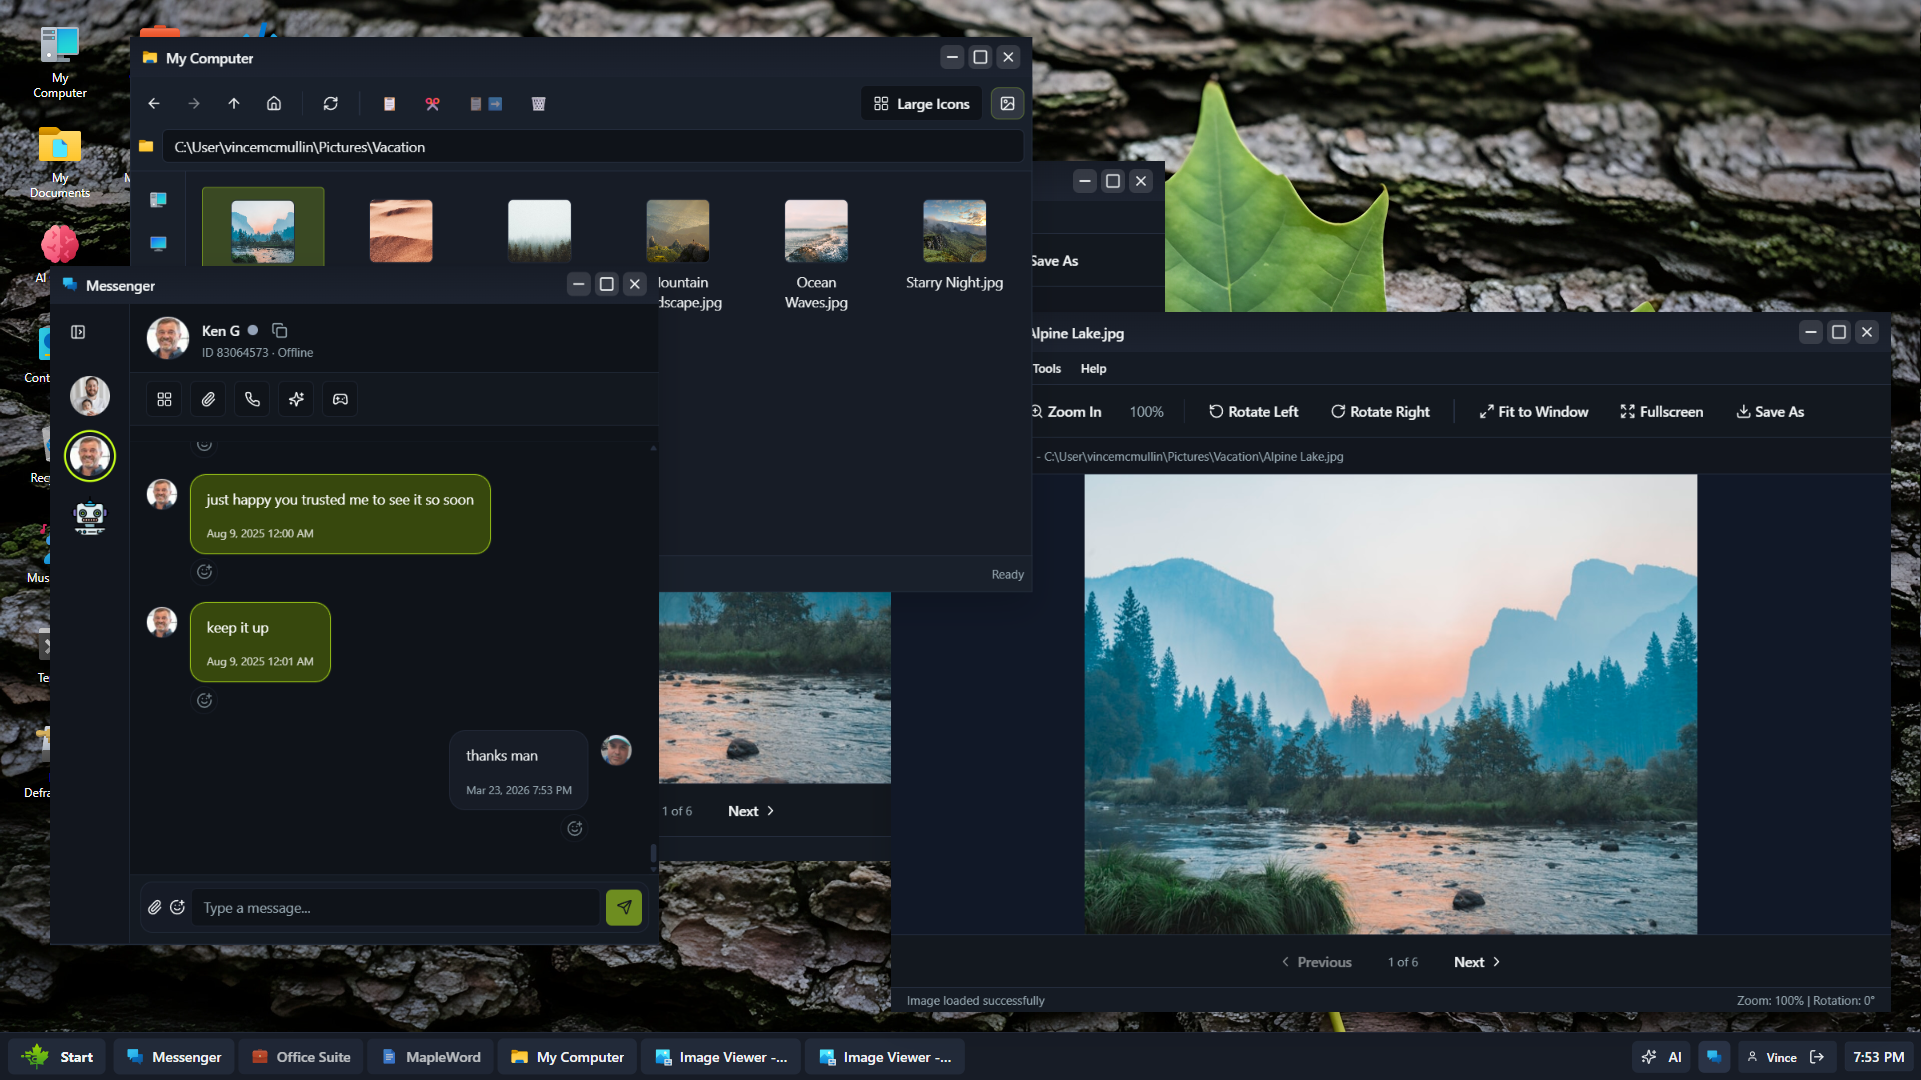Rotate the image left
This screenshot has height=1080, width=1921.
[1254, 412]
